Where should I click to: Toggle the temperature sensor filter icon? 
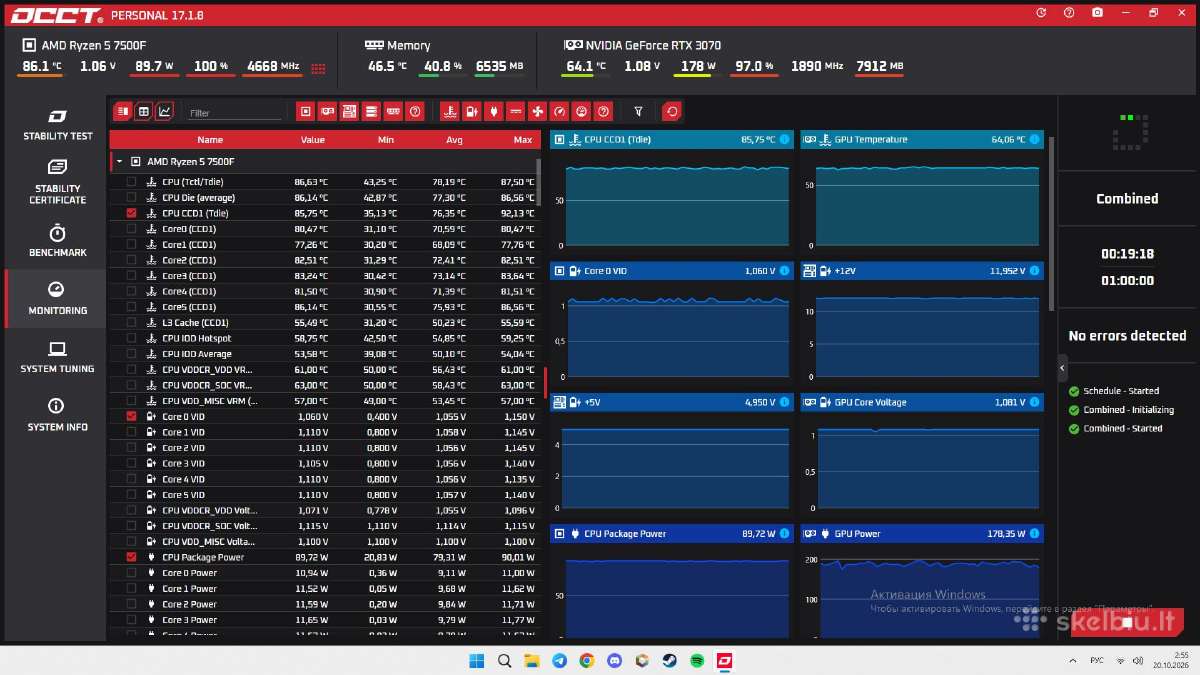click(449, 111)
